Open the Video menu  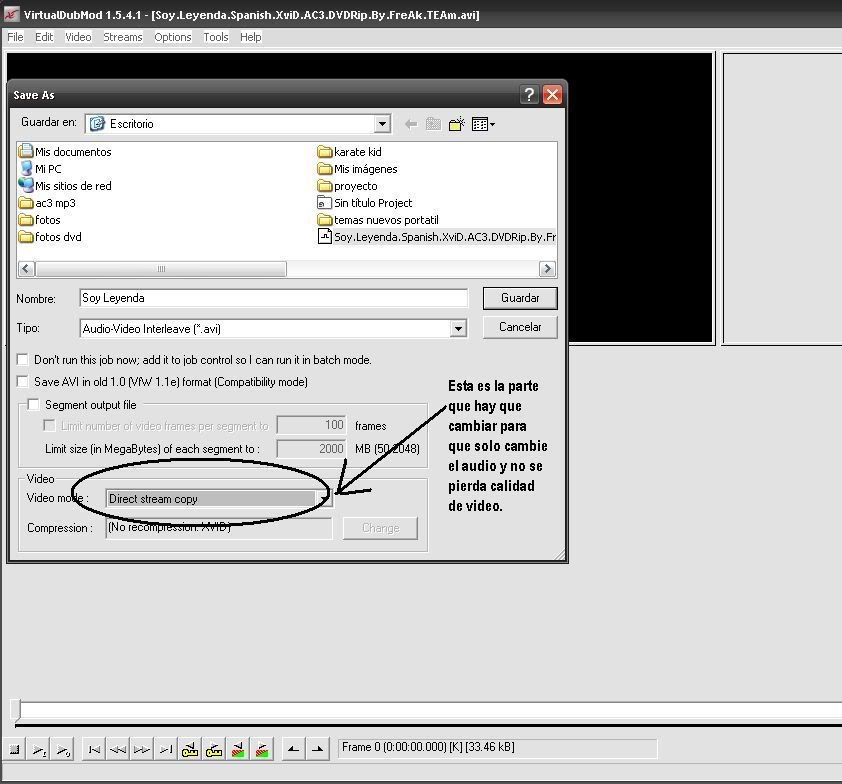click(78, 37)
